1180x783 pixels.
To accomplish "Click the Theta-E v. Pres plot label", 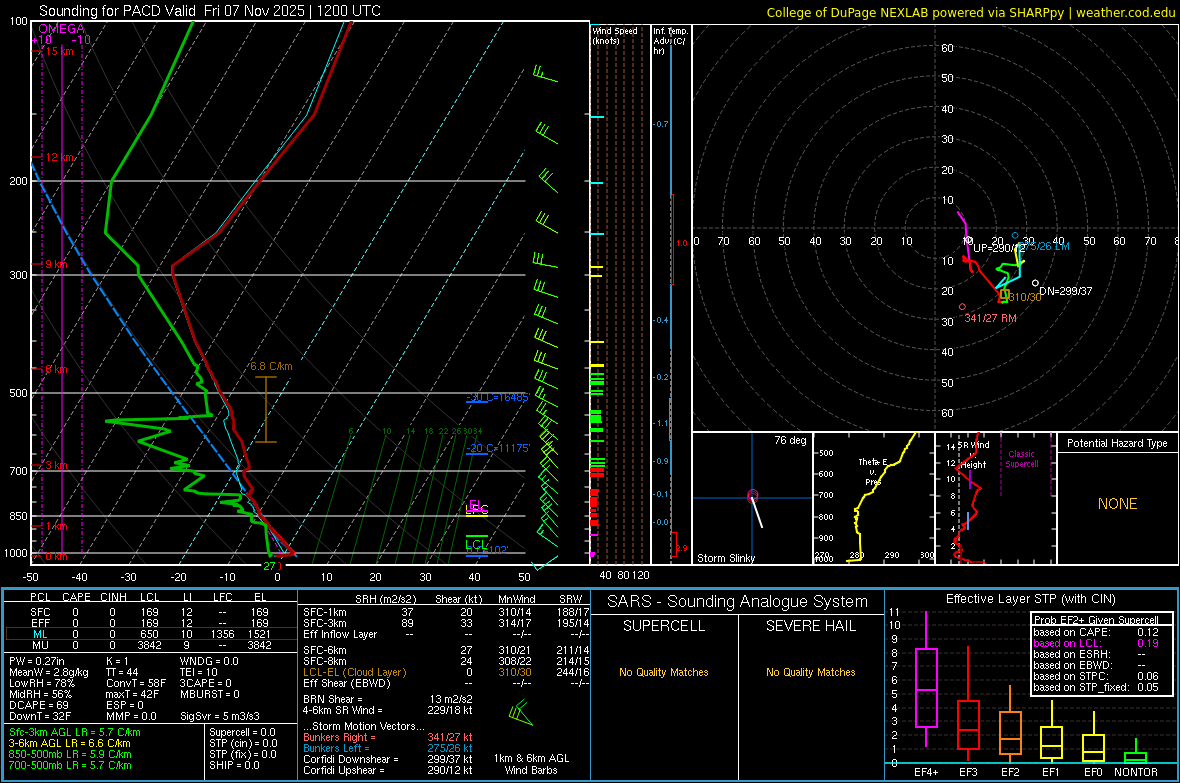I will pyautogui.click(x=872, y=471).
